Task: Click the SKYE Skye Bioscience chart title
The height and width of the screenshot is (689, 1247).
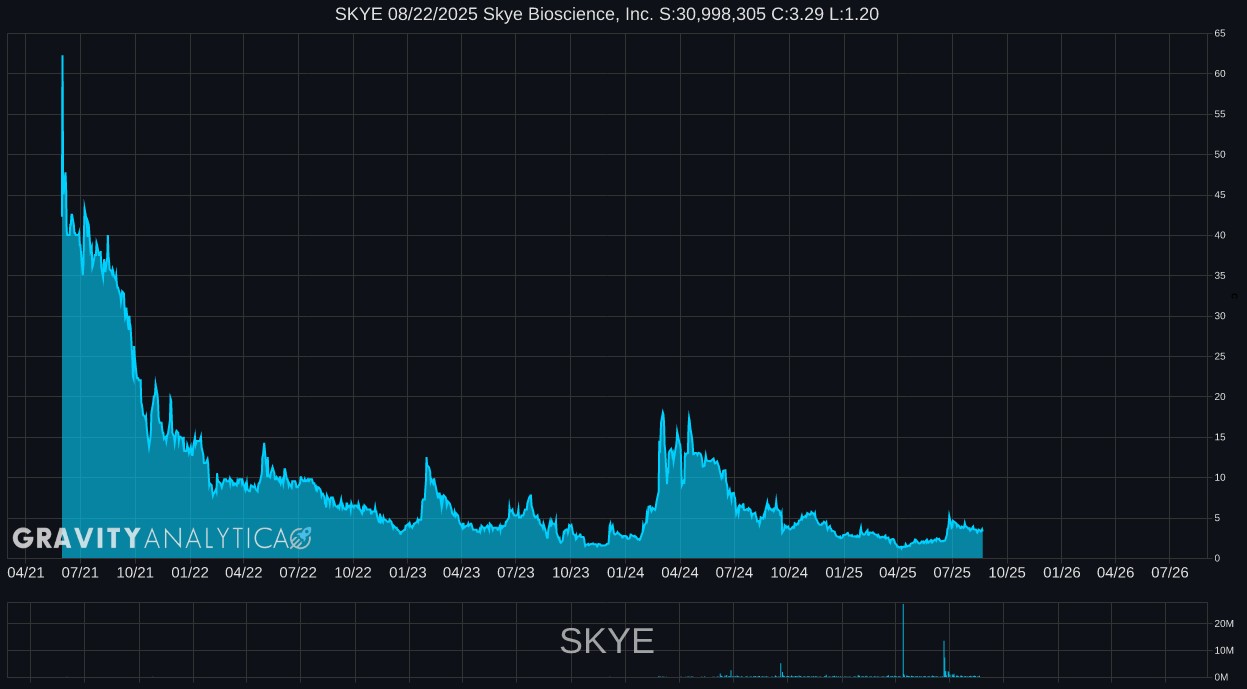Action: pyautogui.click(x=607, y=14)
